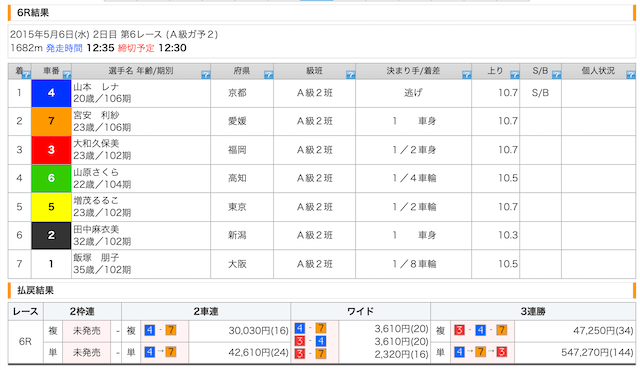
Task: Open help icon for 上り column
Action: pyautogui.click(x=515, y=75)
